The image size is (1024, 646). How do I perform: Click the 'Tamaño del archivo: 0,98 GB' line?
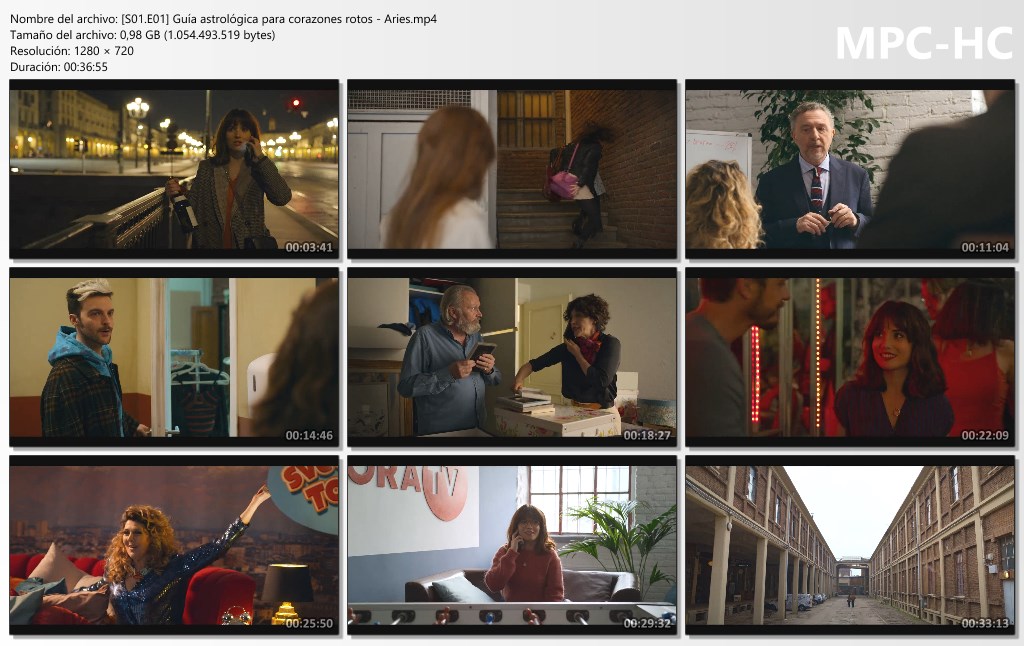click(142, 35)
